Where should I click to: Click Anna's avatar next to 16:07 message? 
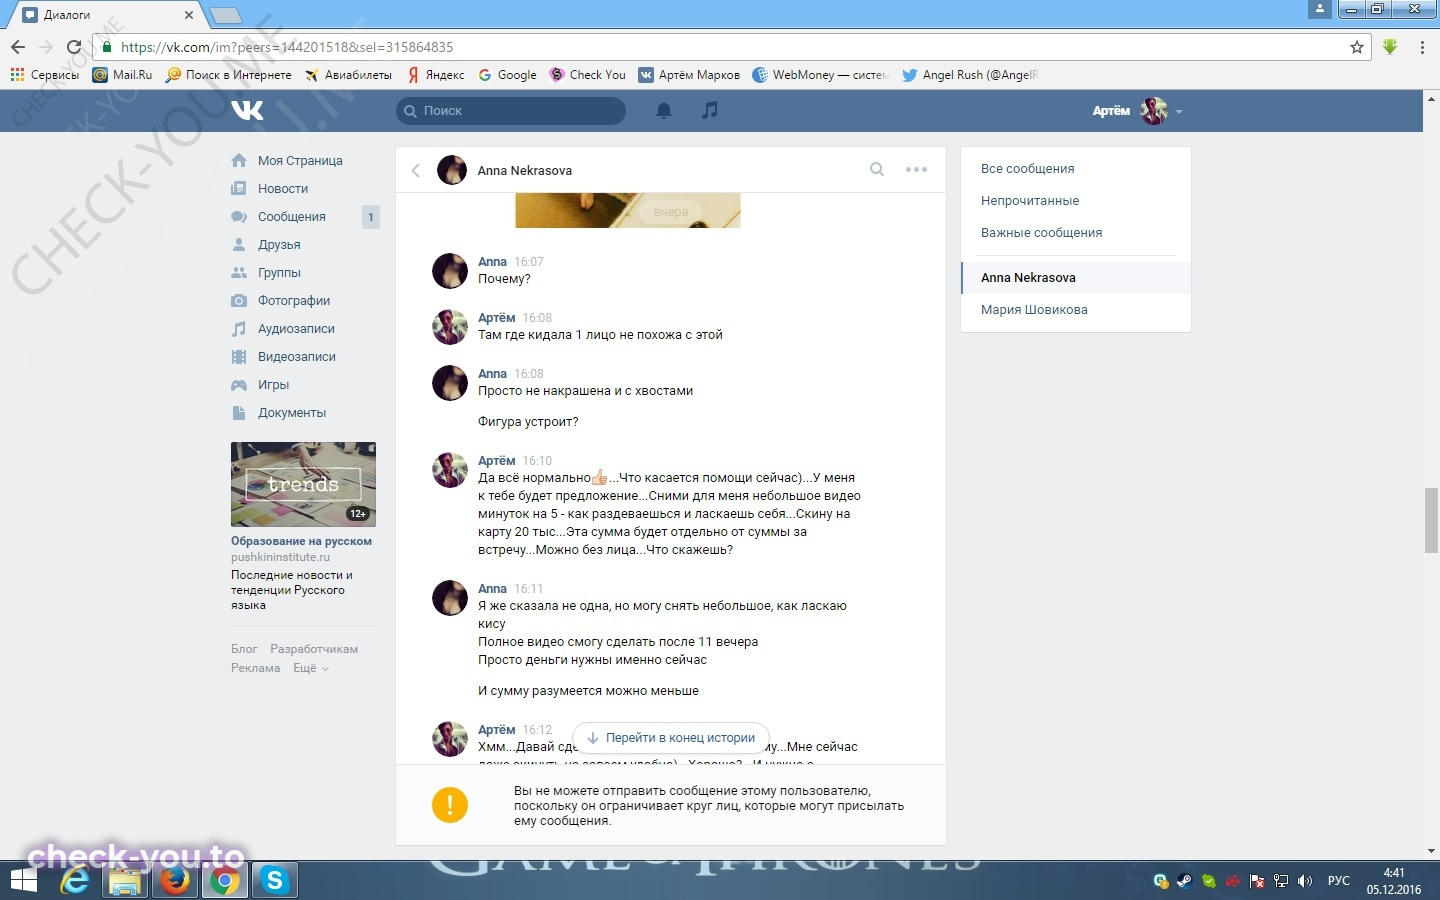click(x=449, y=271)
